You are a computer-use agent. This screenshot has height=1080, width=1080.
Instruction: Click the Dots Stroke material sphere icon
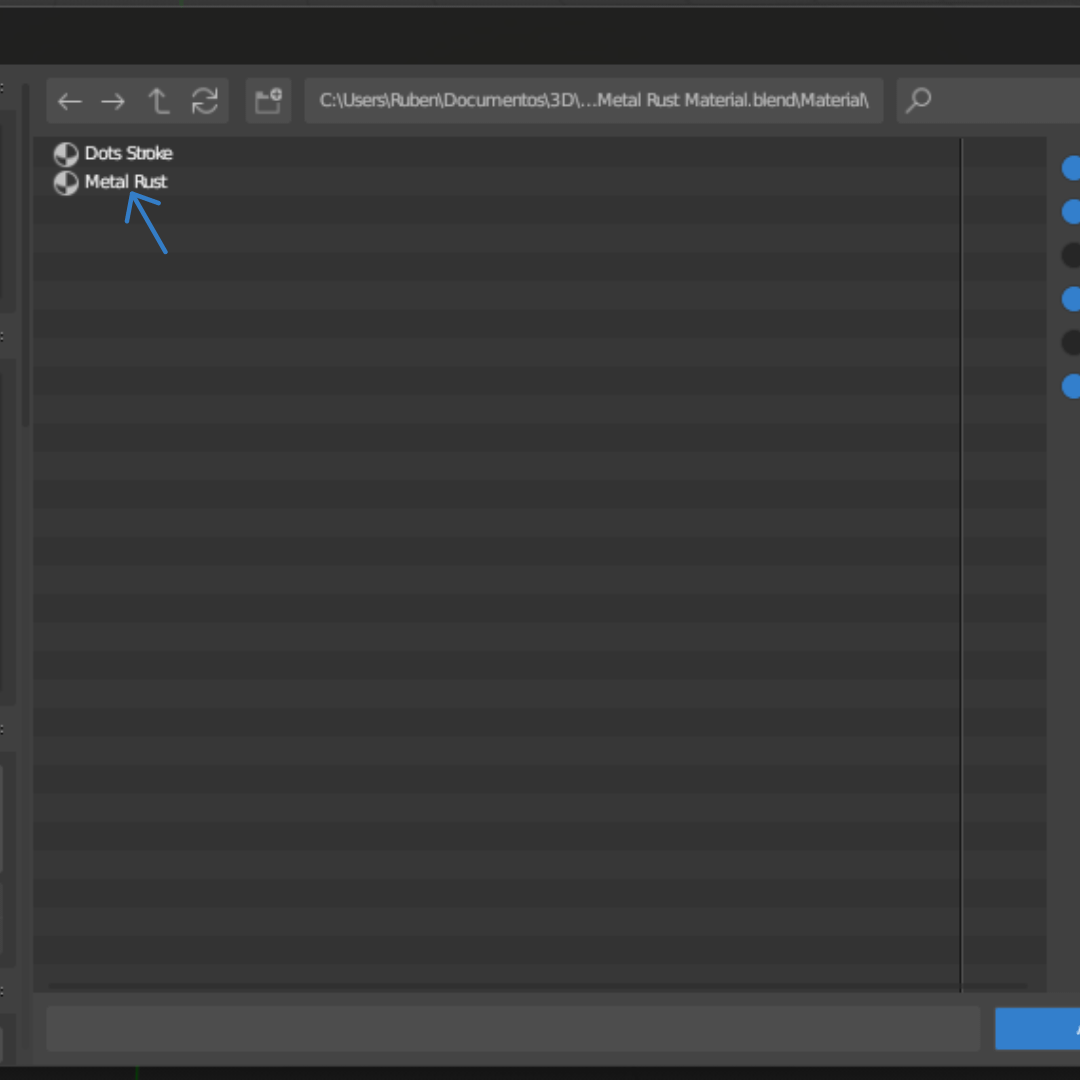pos(66,154)
